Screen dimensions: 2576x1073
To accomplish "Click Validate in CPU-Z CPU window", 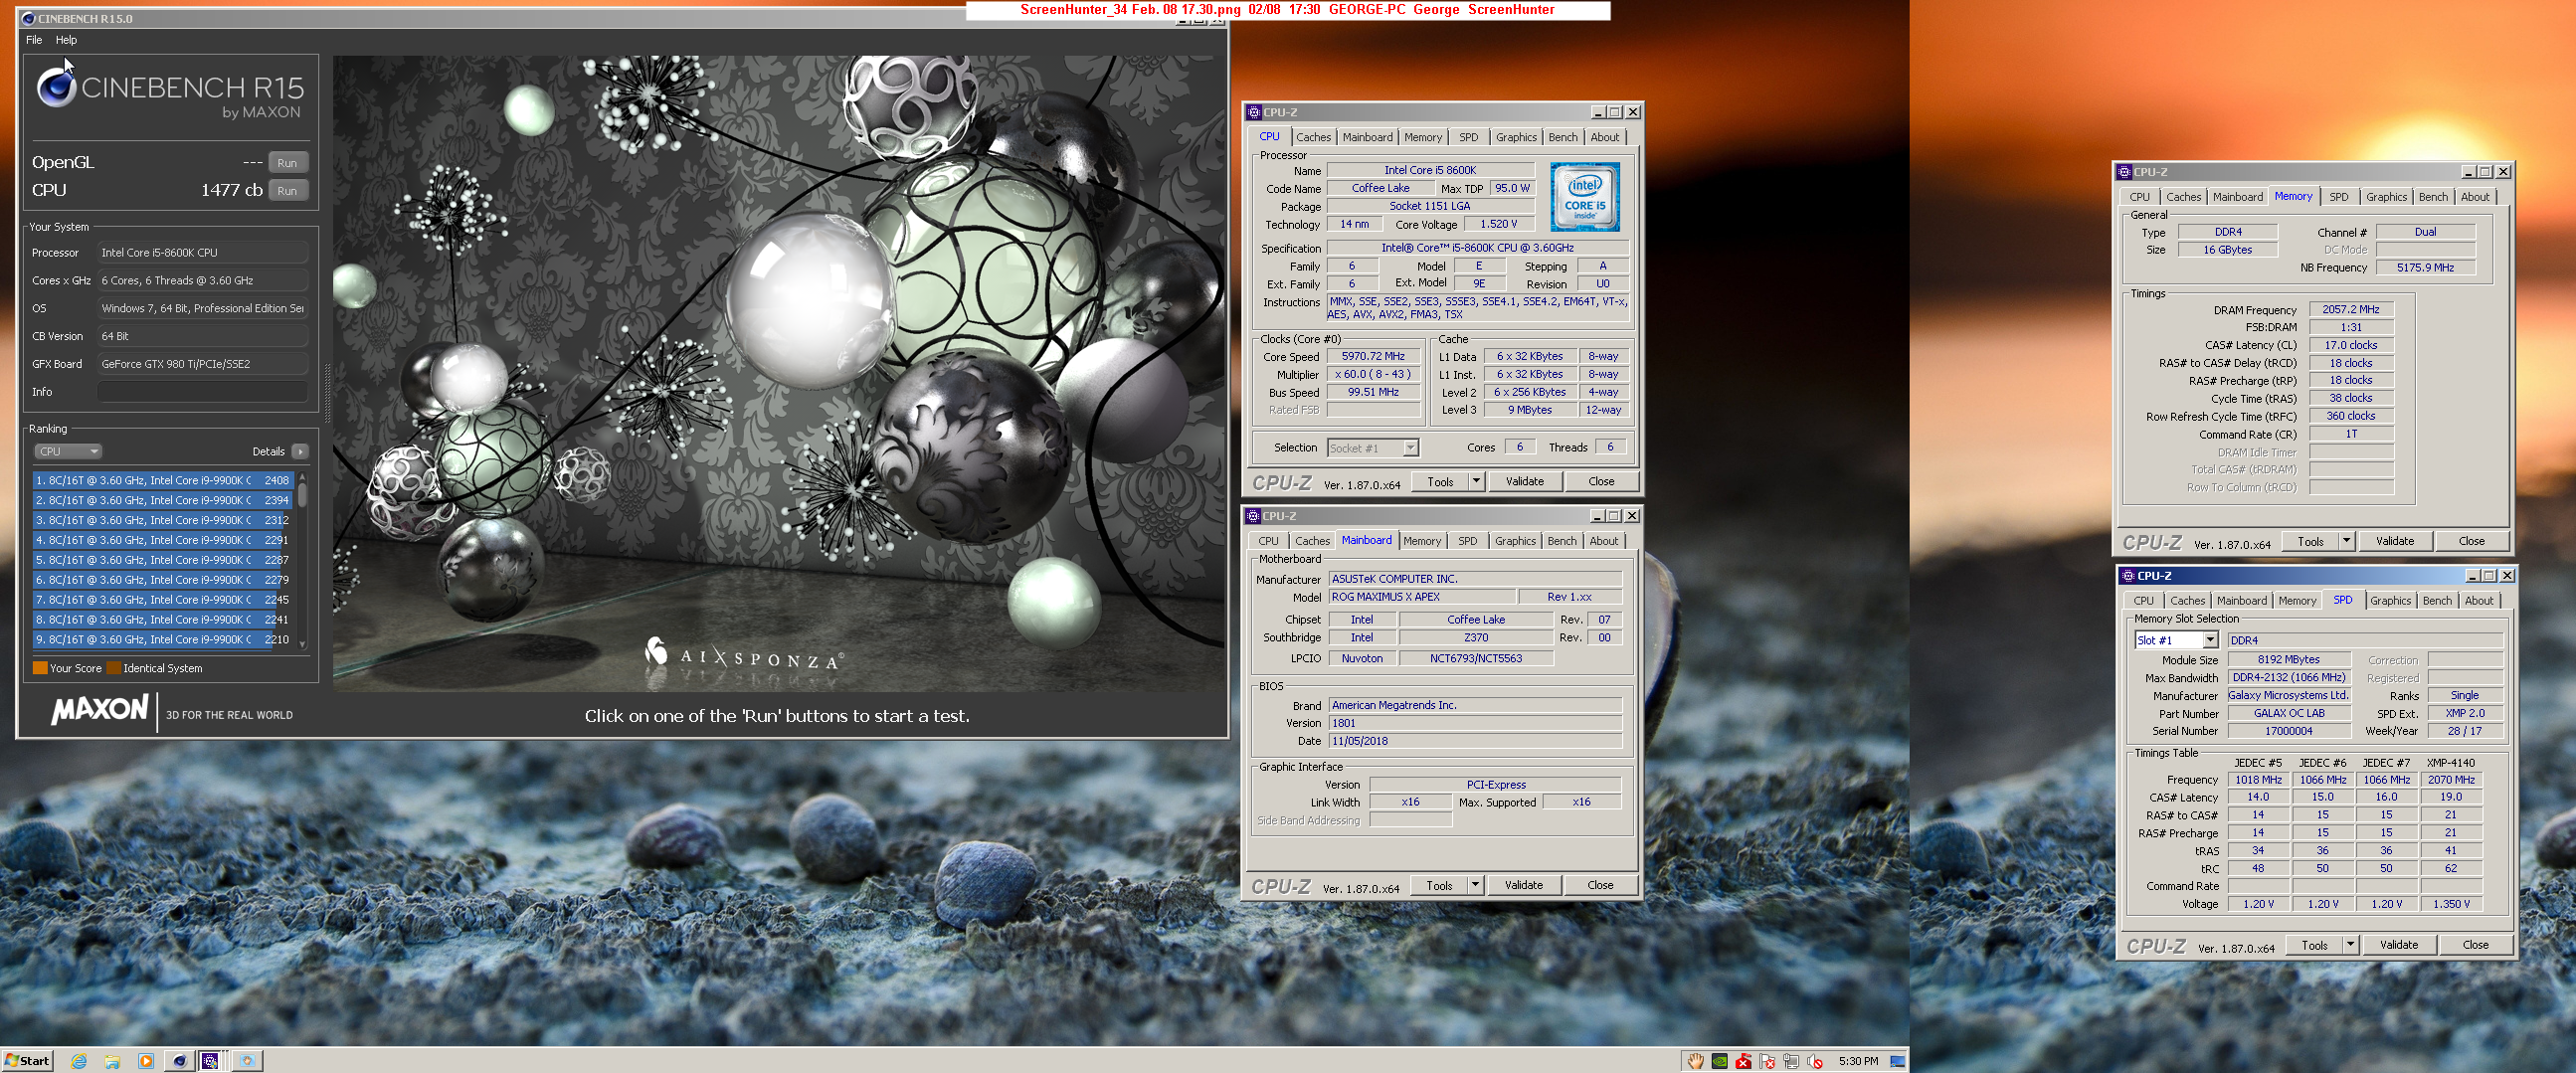I will click(1525, 482).
